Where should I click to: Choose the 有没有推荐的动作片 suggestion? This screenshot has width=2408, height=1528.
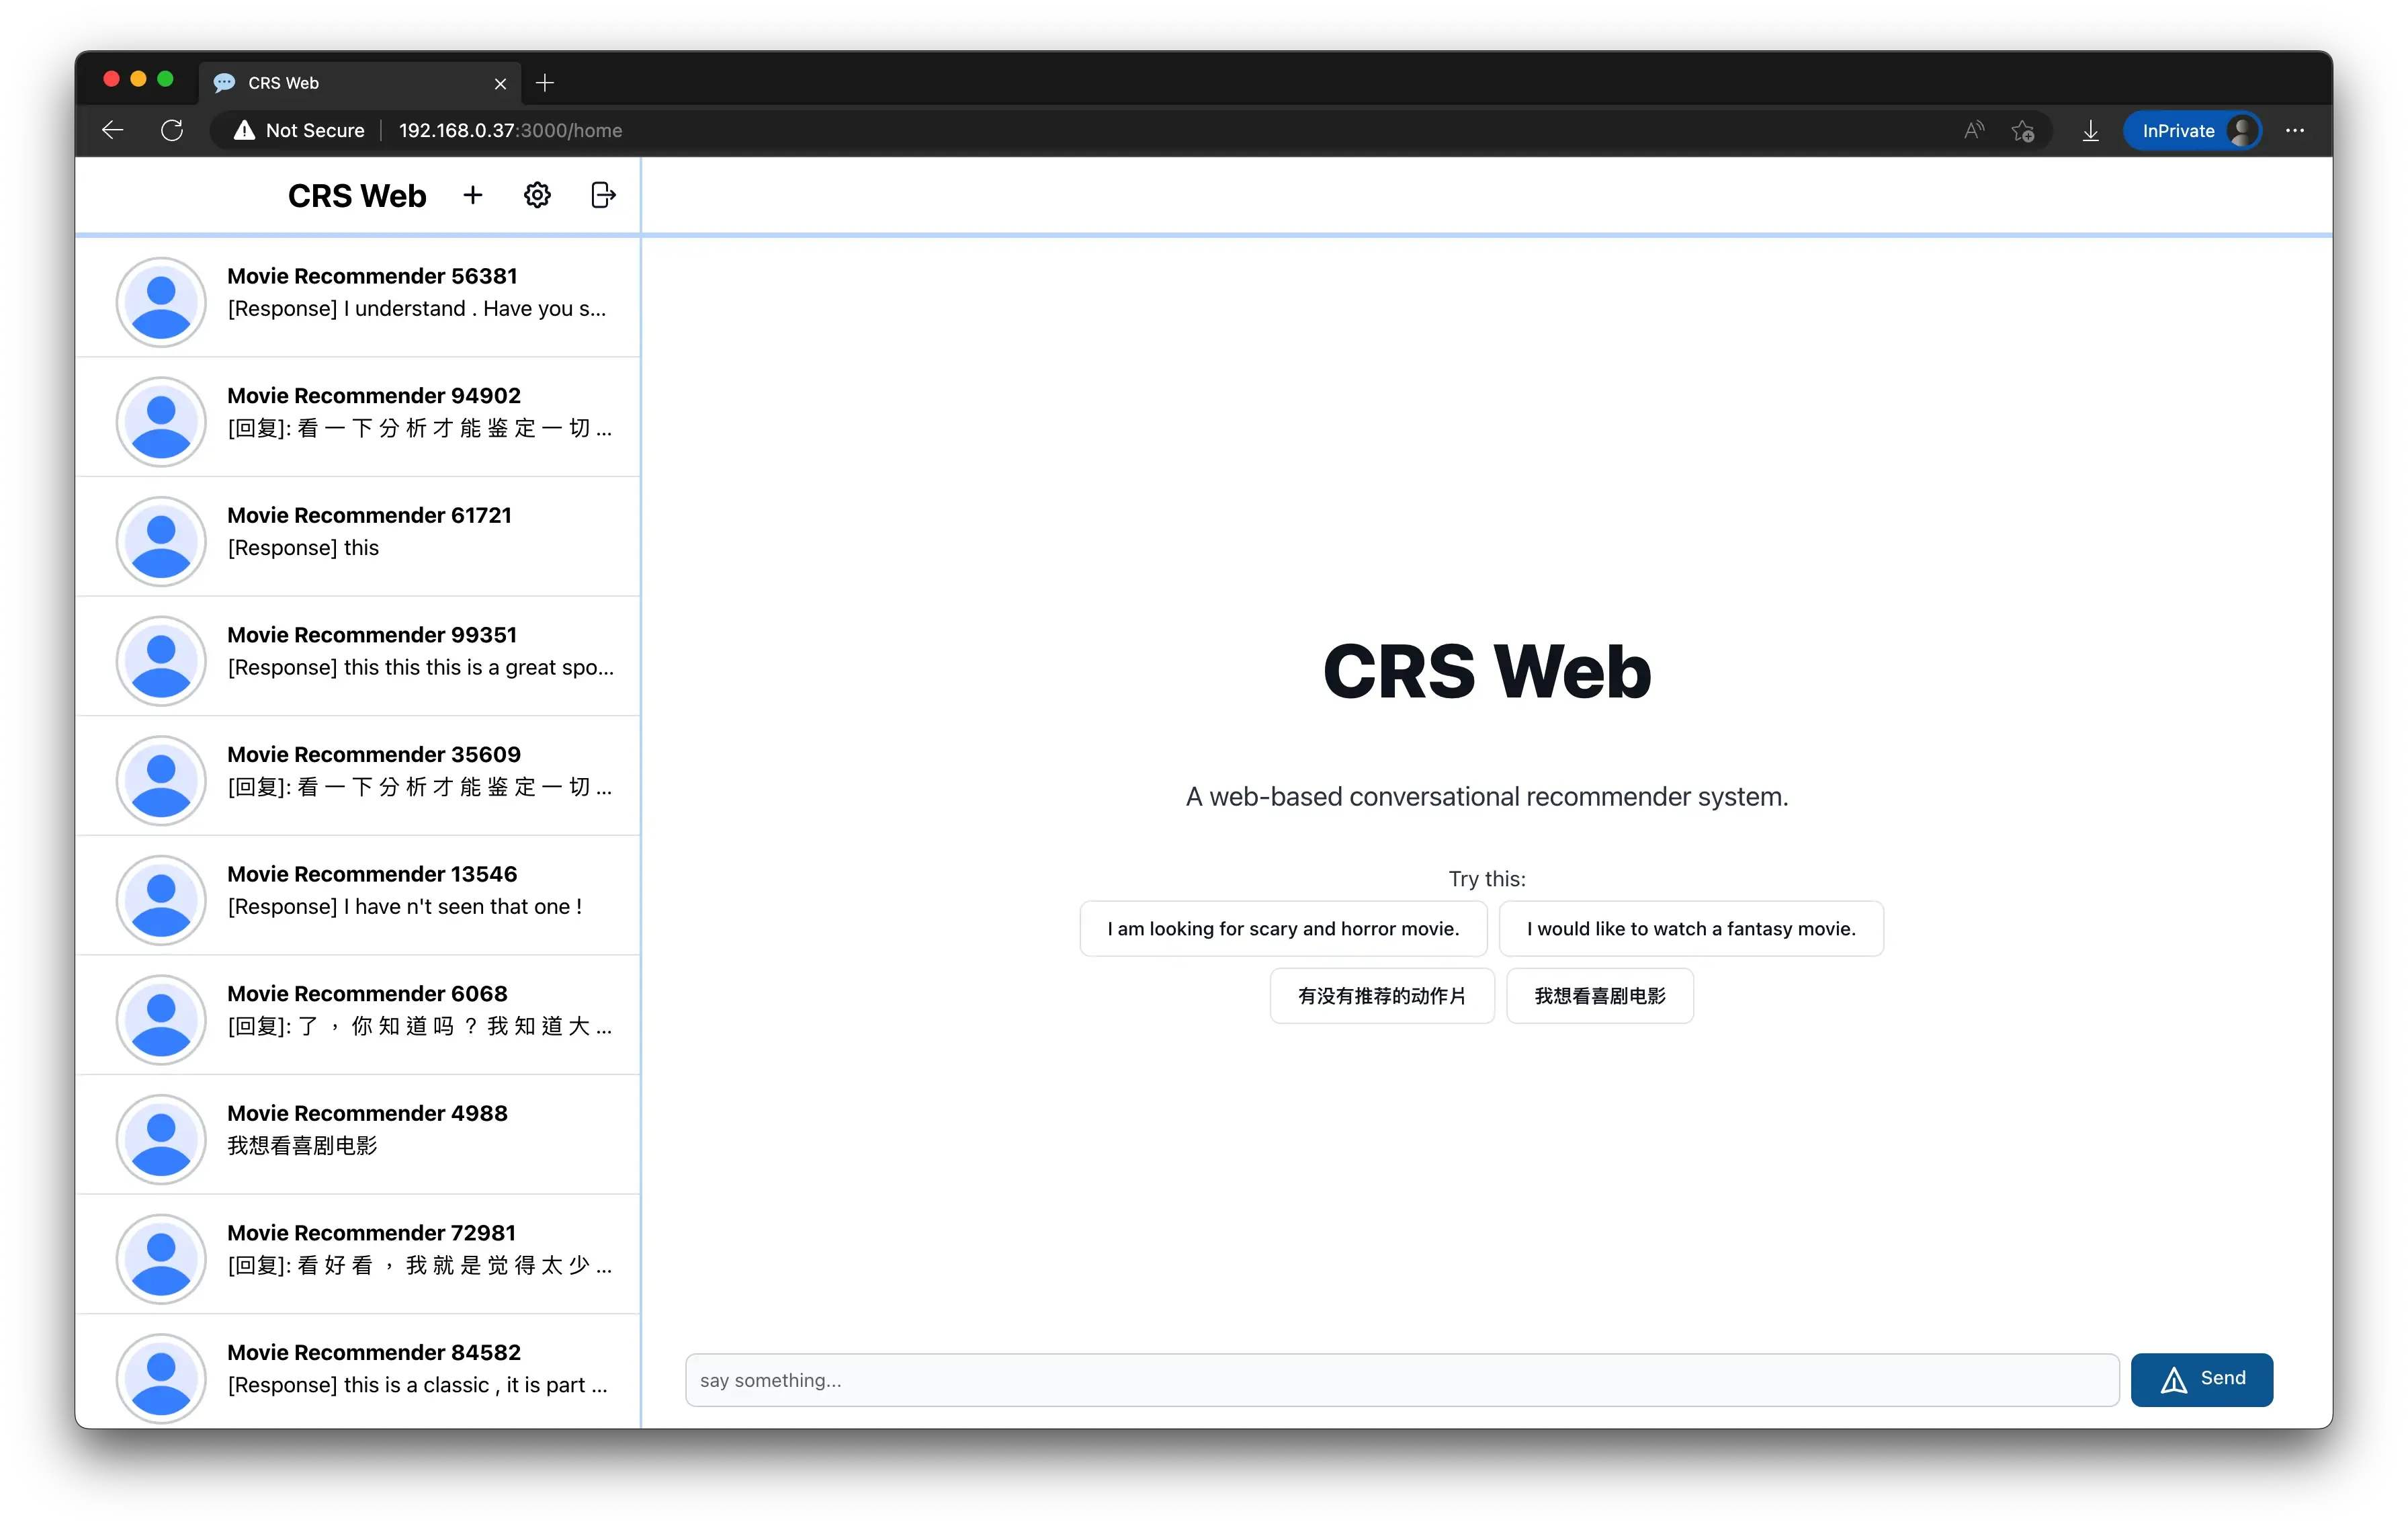1382,996
